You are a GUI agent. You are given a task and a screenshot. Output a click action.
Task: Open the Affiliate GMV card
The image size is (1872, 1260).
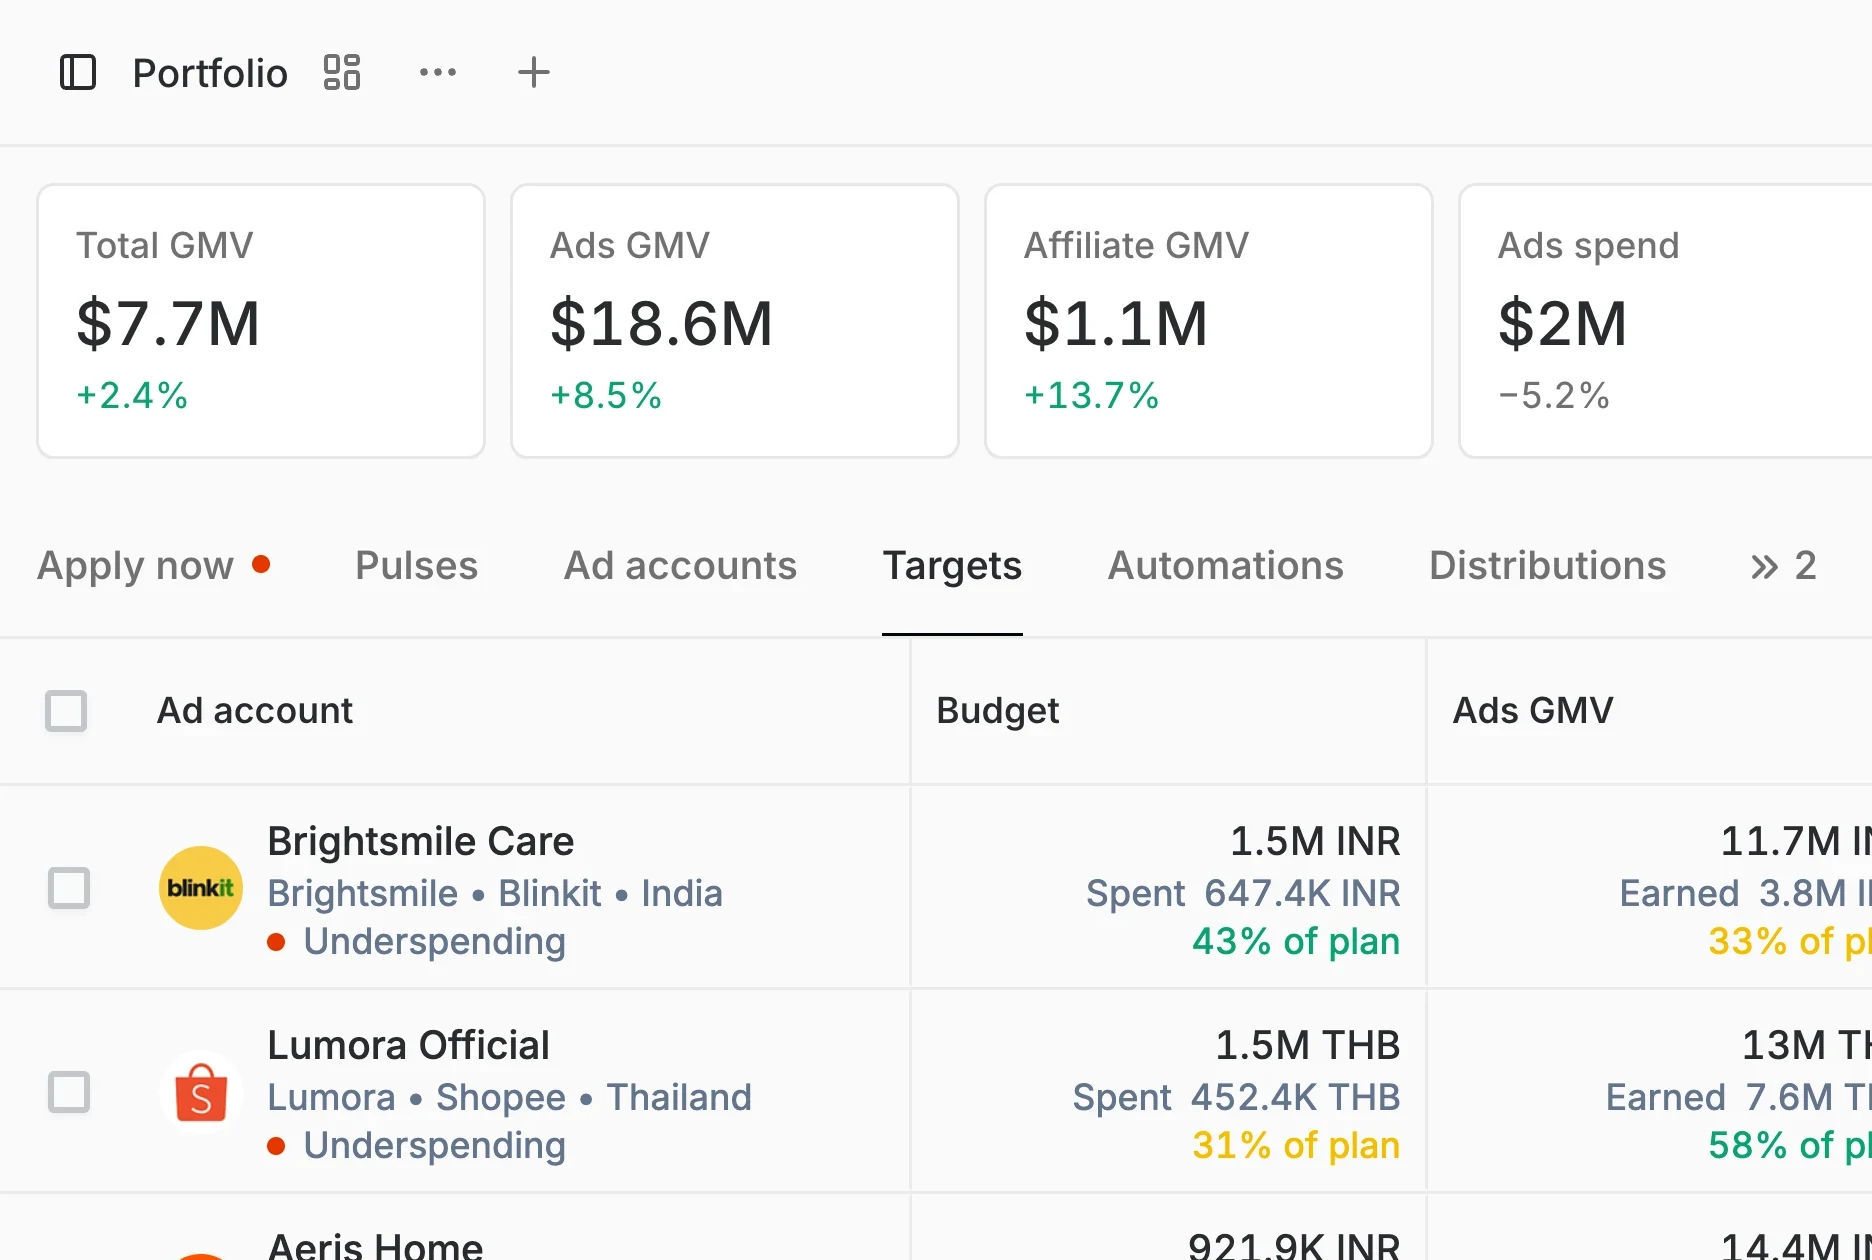click(1209, 321)
